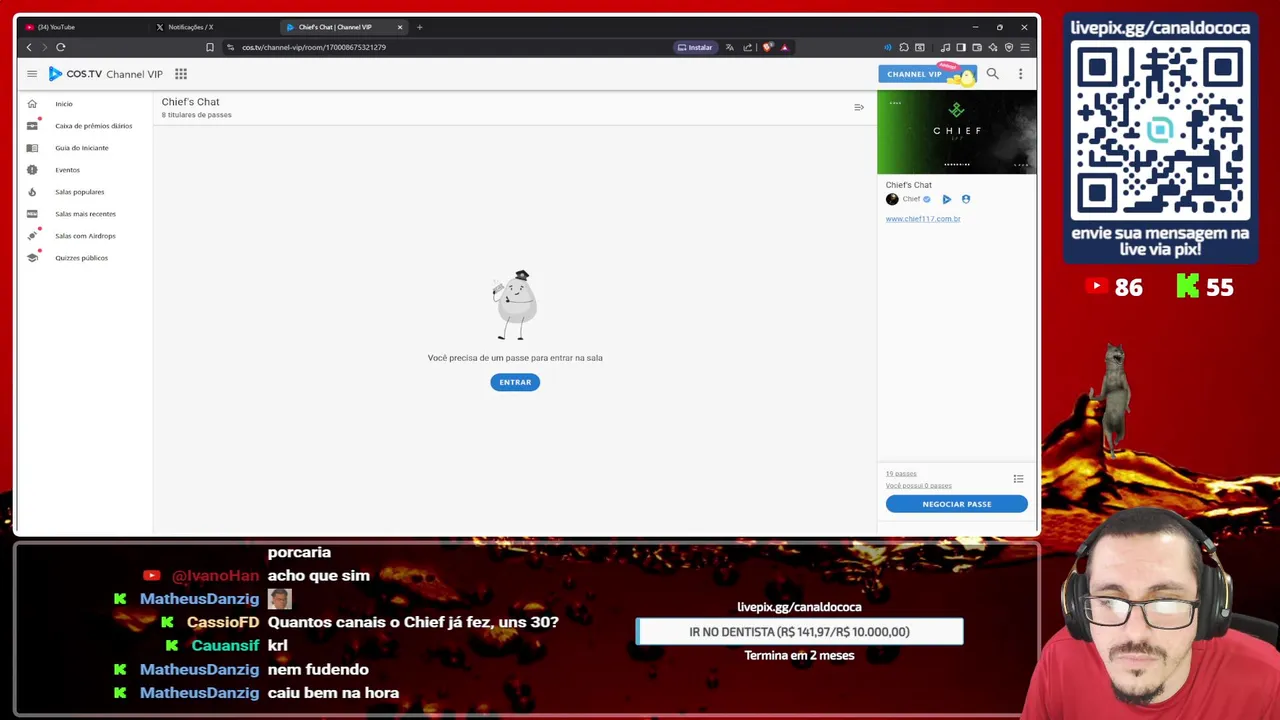Image resolution: width=1280 pixels, height=720 pixels.
Task: Click the COS.TV Channel VIP logo
Action: point(105,74)
